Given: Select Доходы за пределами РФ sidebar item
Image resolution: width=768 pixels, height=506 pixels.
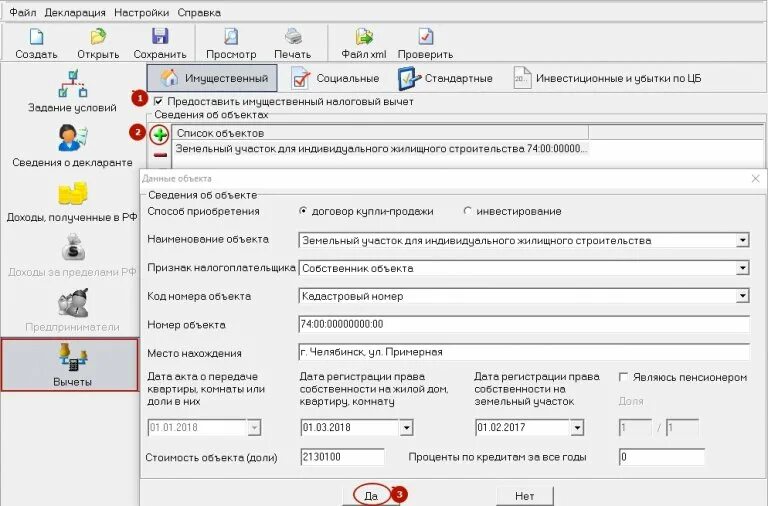Looking at the screenshot, I should pyautogui.click(x=72, y=256).
